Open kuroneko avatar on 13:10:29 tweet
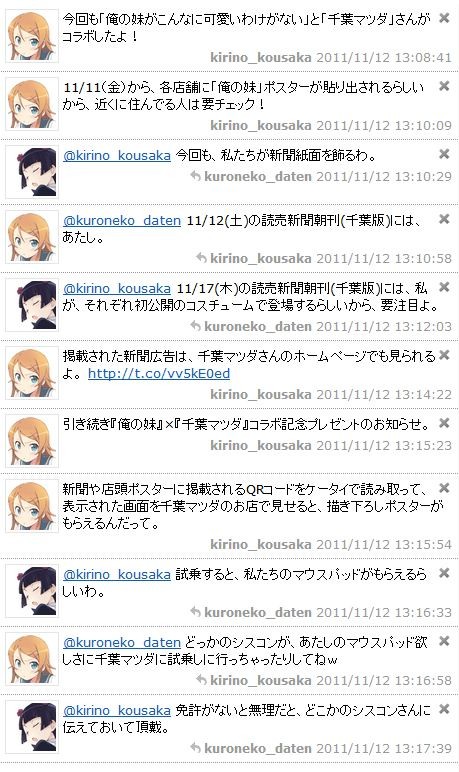The width and height of the screenshot is (459, 772). point(32,172)
